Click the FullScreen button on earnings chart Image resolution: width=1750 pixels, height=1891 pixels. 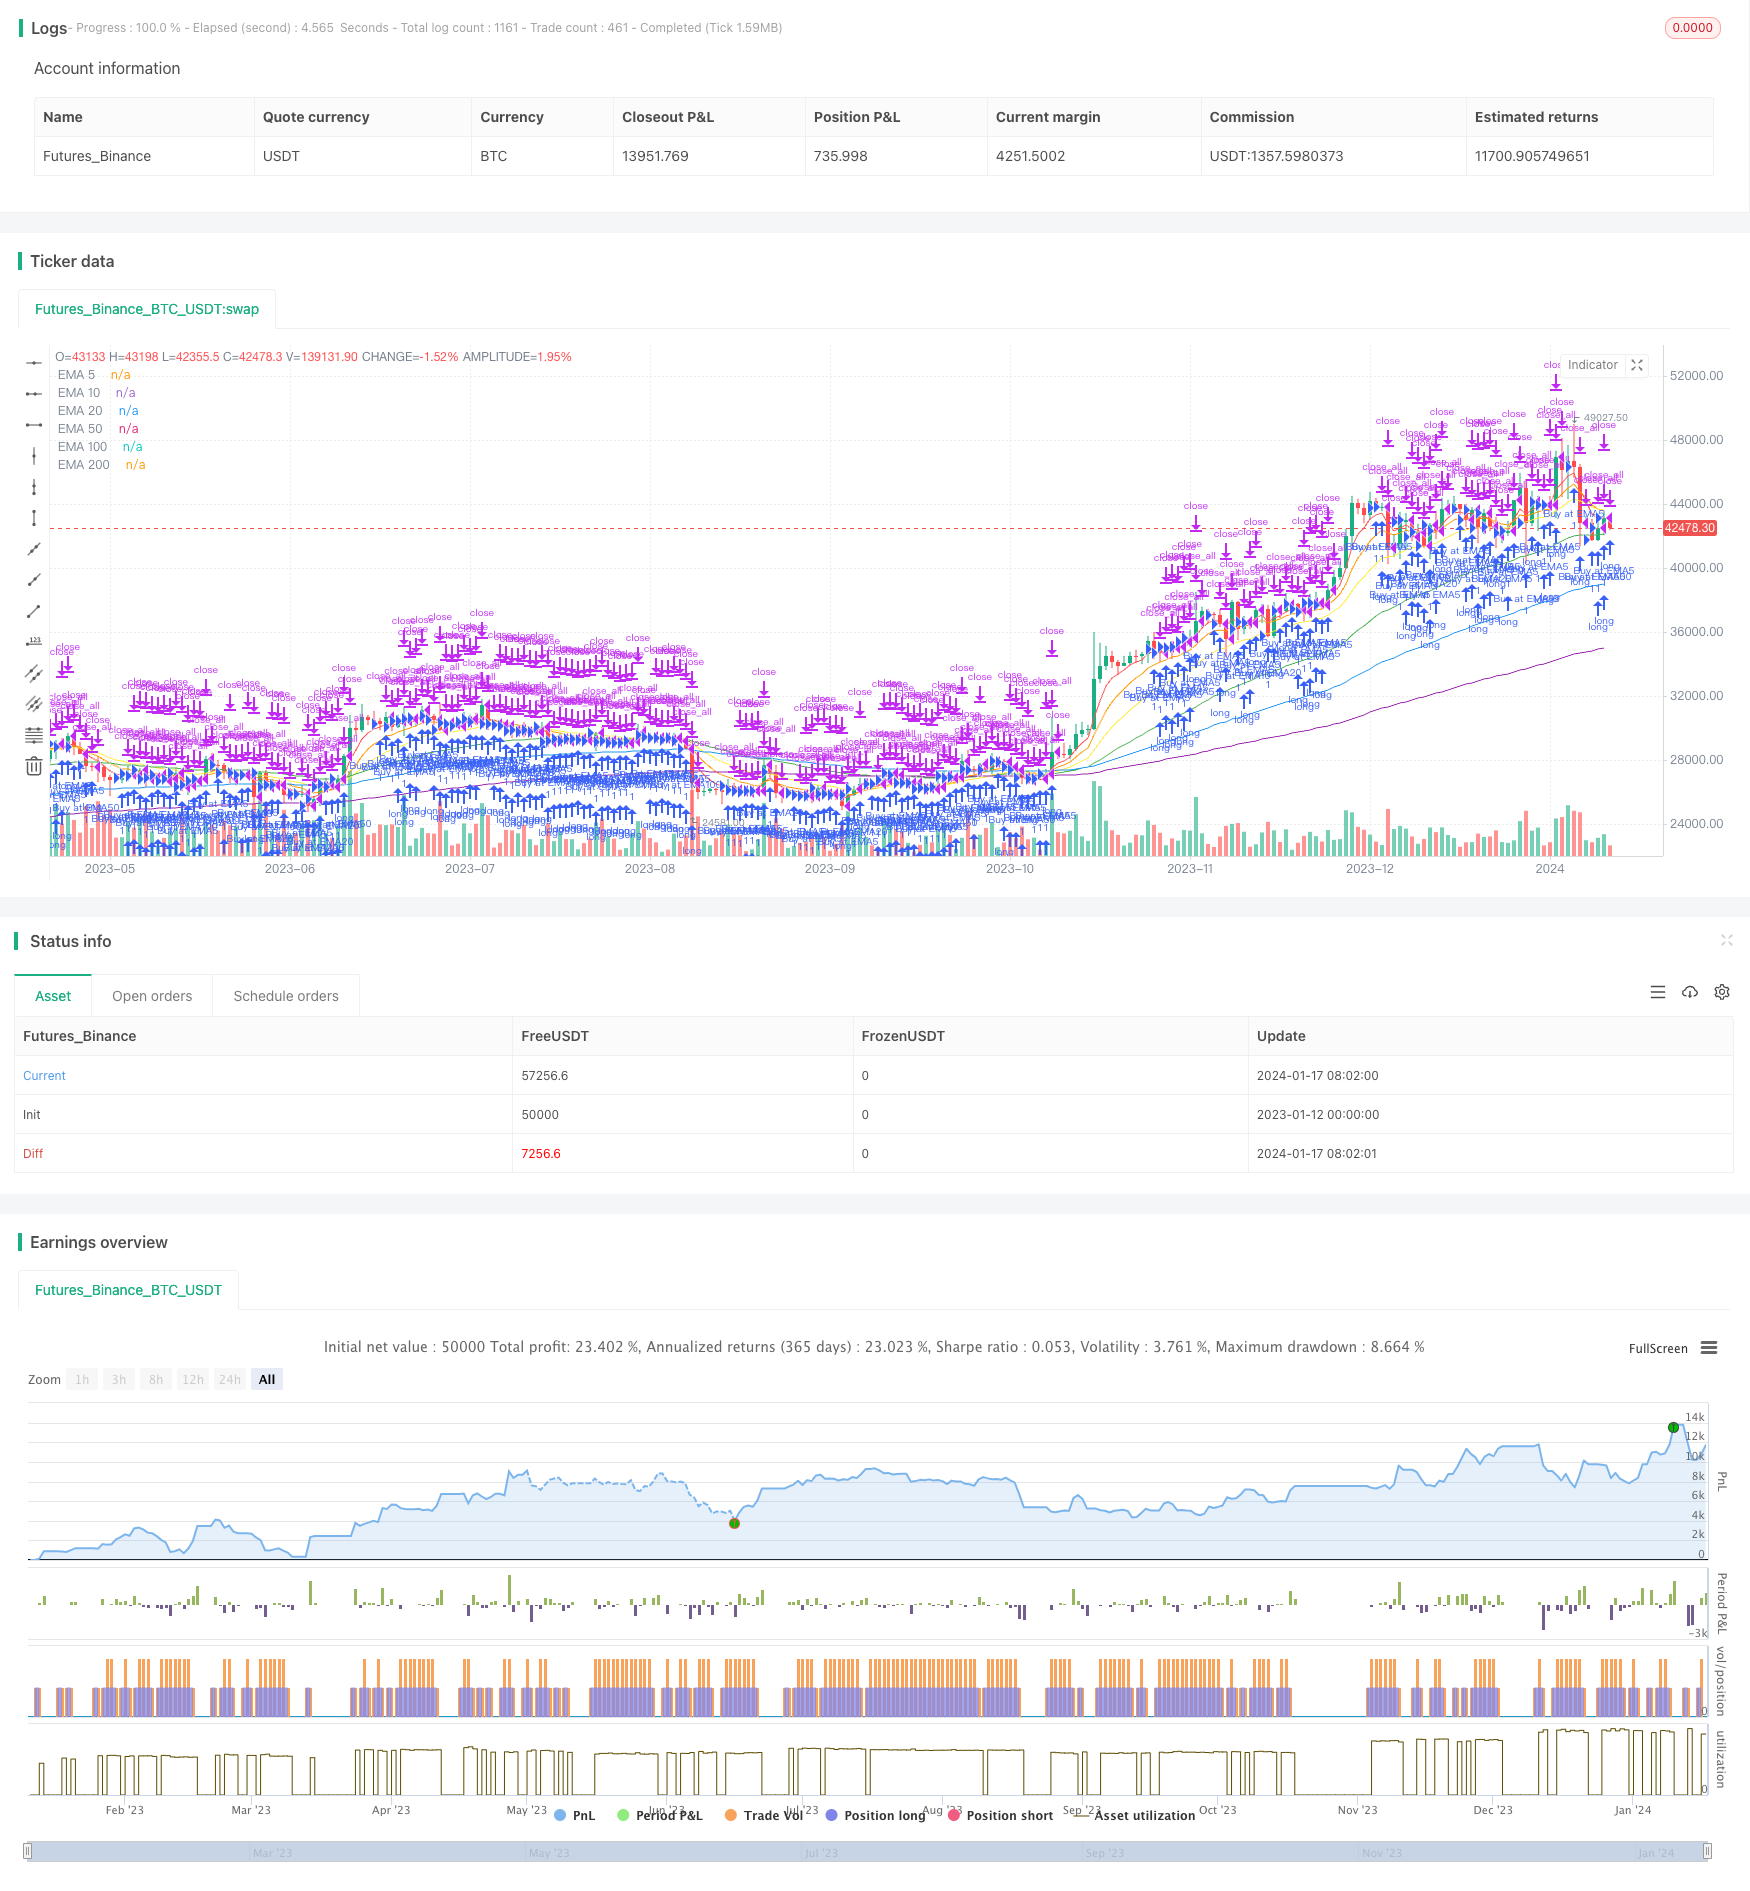(1657, 1348)
